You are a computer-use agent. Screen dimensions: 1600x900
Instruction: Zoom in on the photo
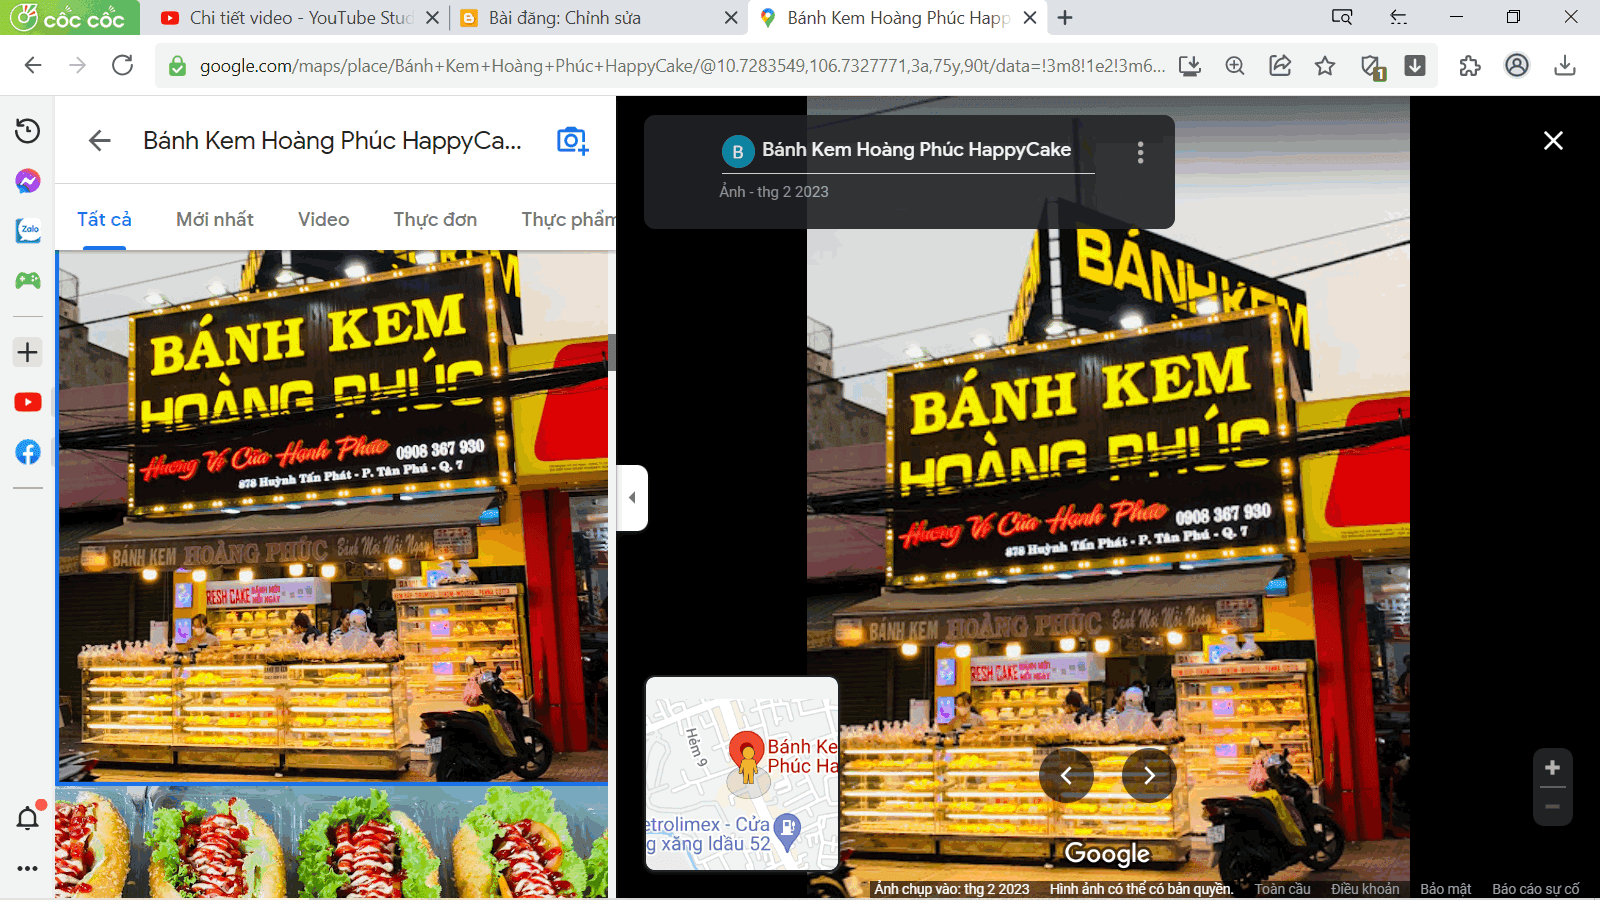tap(1552, 768)
